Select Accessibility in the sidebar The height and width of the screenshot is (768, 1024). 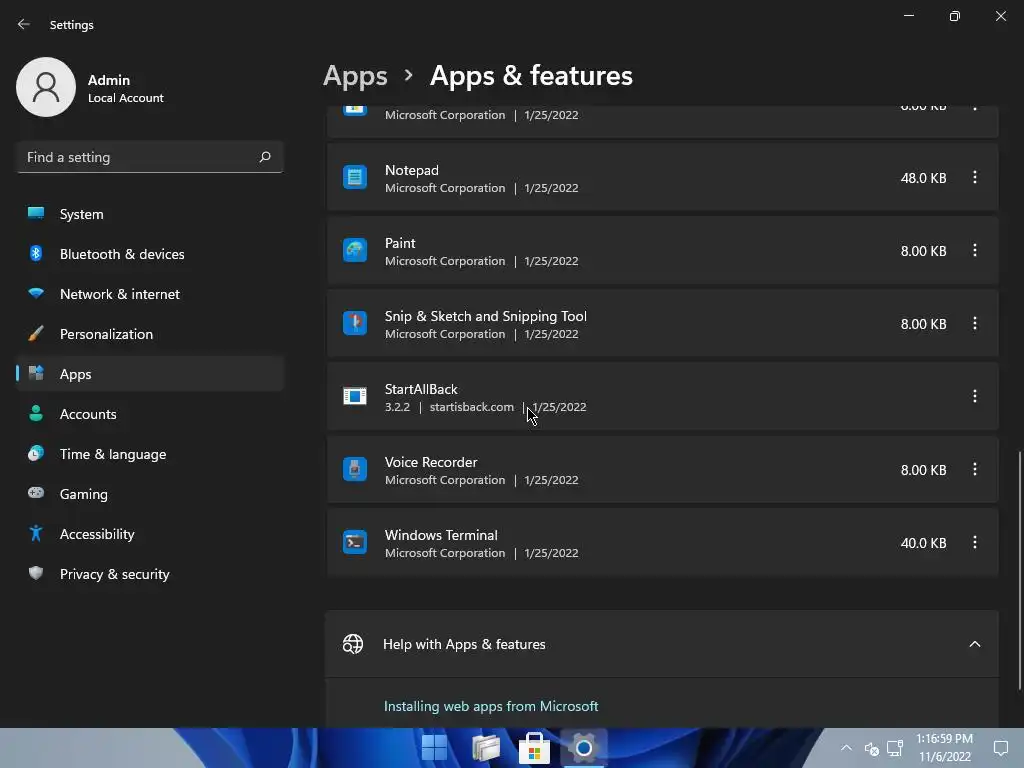(150, 534)
